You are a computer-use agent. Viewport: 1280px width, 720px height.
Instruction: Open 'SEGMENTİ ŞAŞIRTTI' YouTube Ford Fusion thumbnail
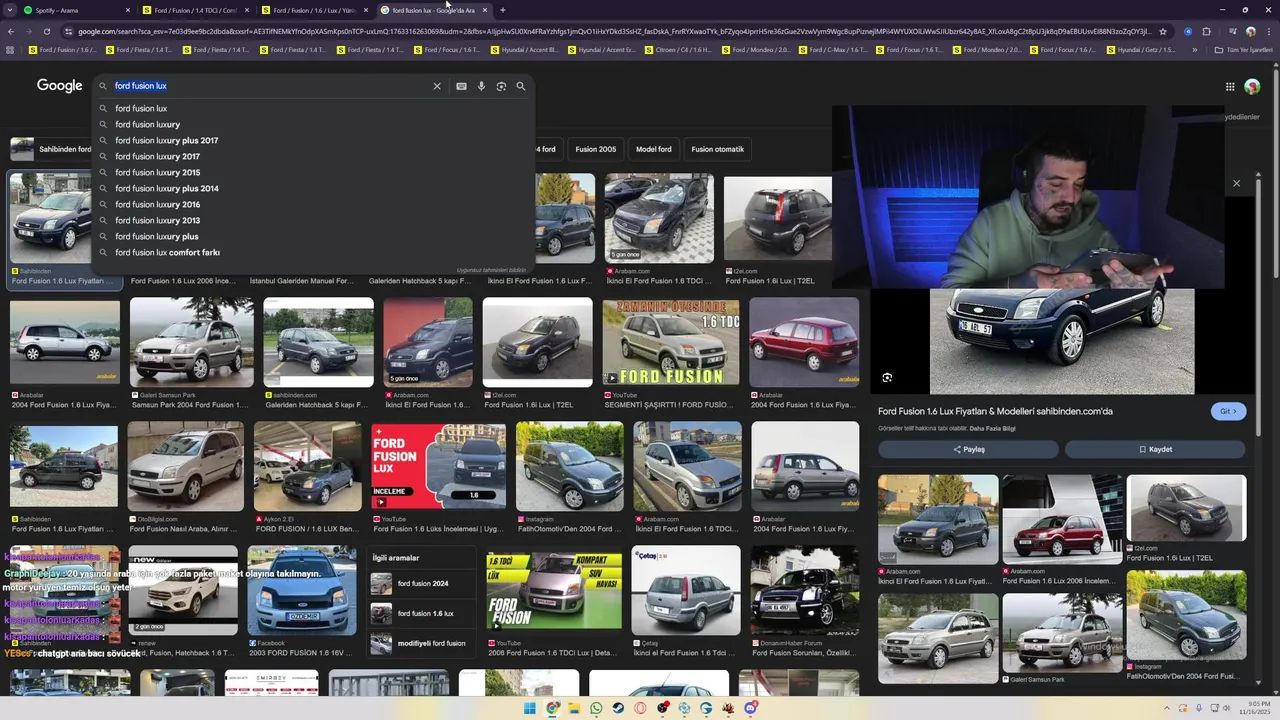click(670, 342)
